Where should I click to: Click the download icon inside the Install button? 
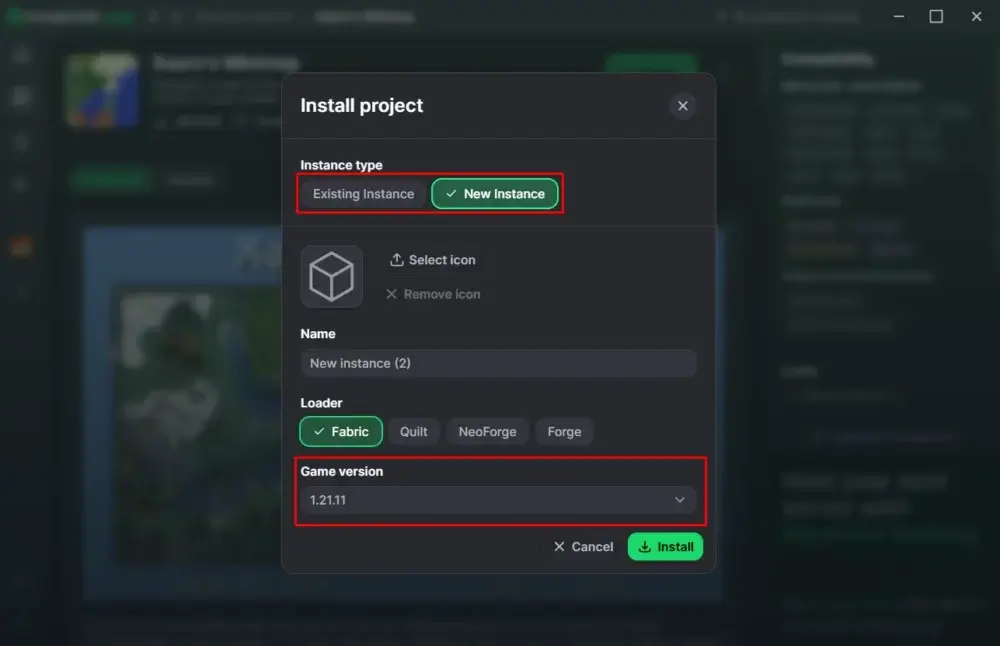pos(644,546)
